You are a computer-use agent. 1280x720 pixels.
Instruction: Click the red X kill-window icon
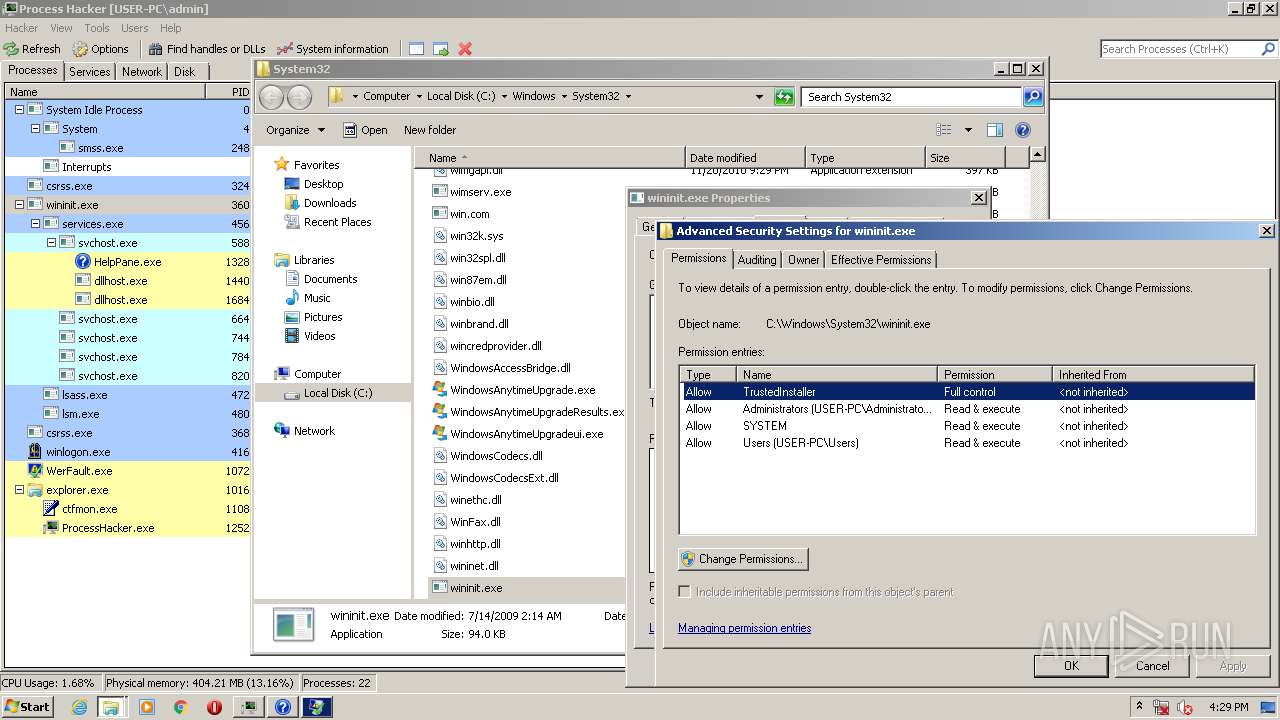click(465, 48)
